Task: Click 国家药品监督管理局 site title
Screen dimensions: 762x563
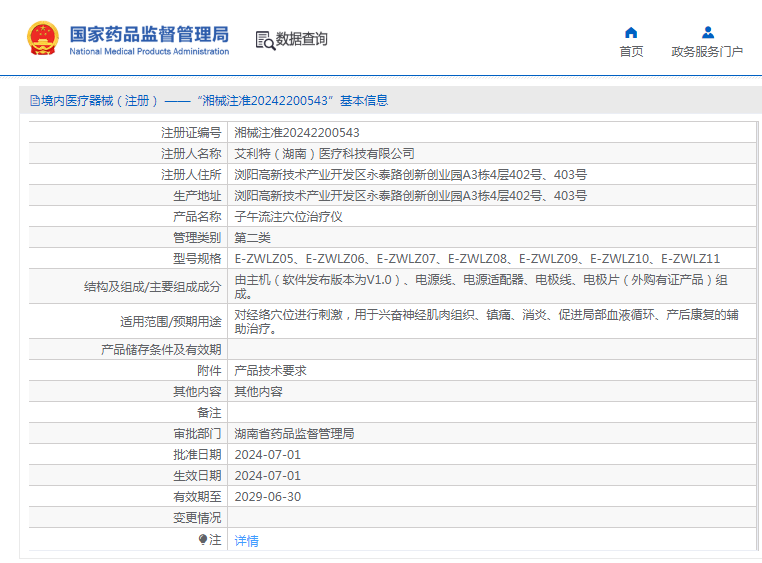Action: (x=149, y=34)
